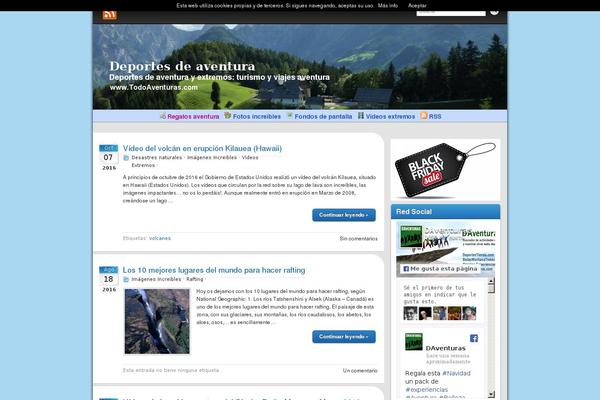Click the orange RSS feed icon in header

pos(109,15)
